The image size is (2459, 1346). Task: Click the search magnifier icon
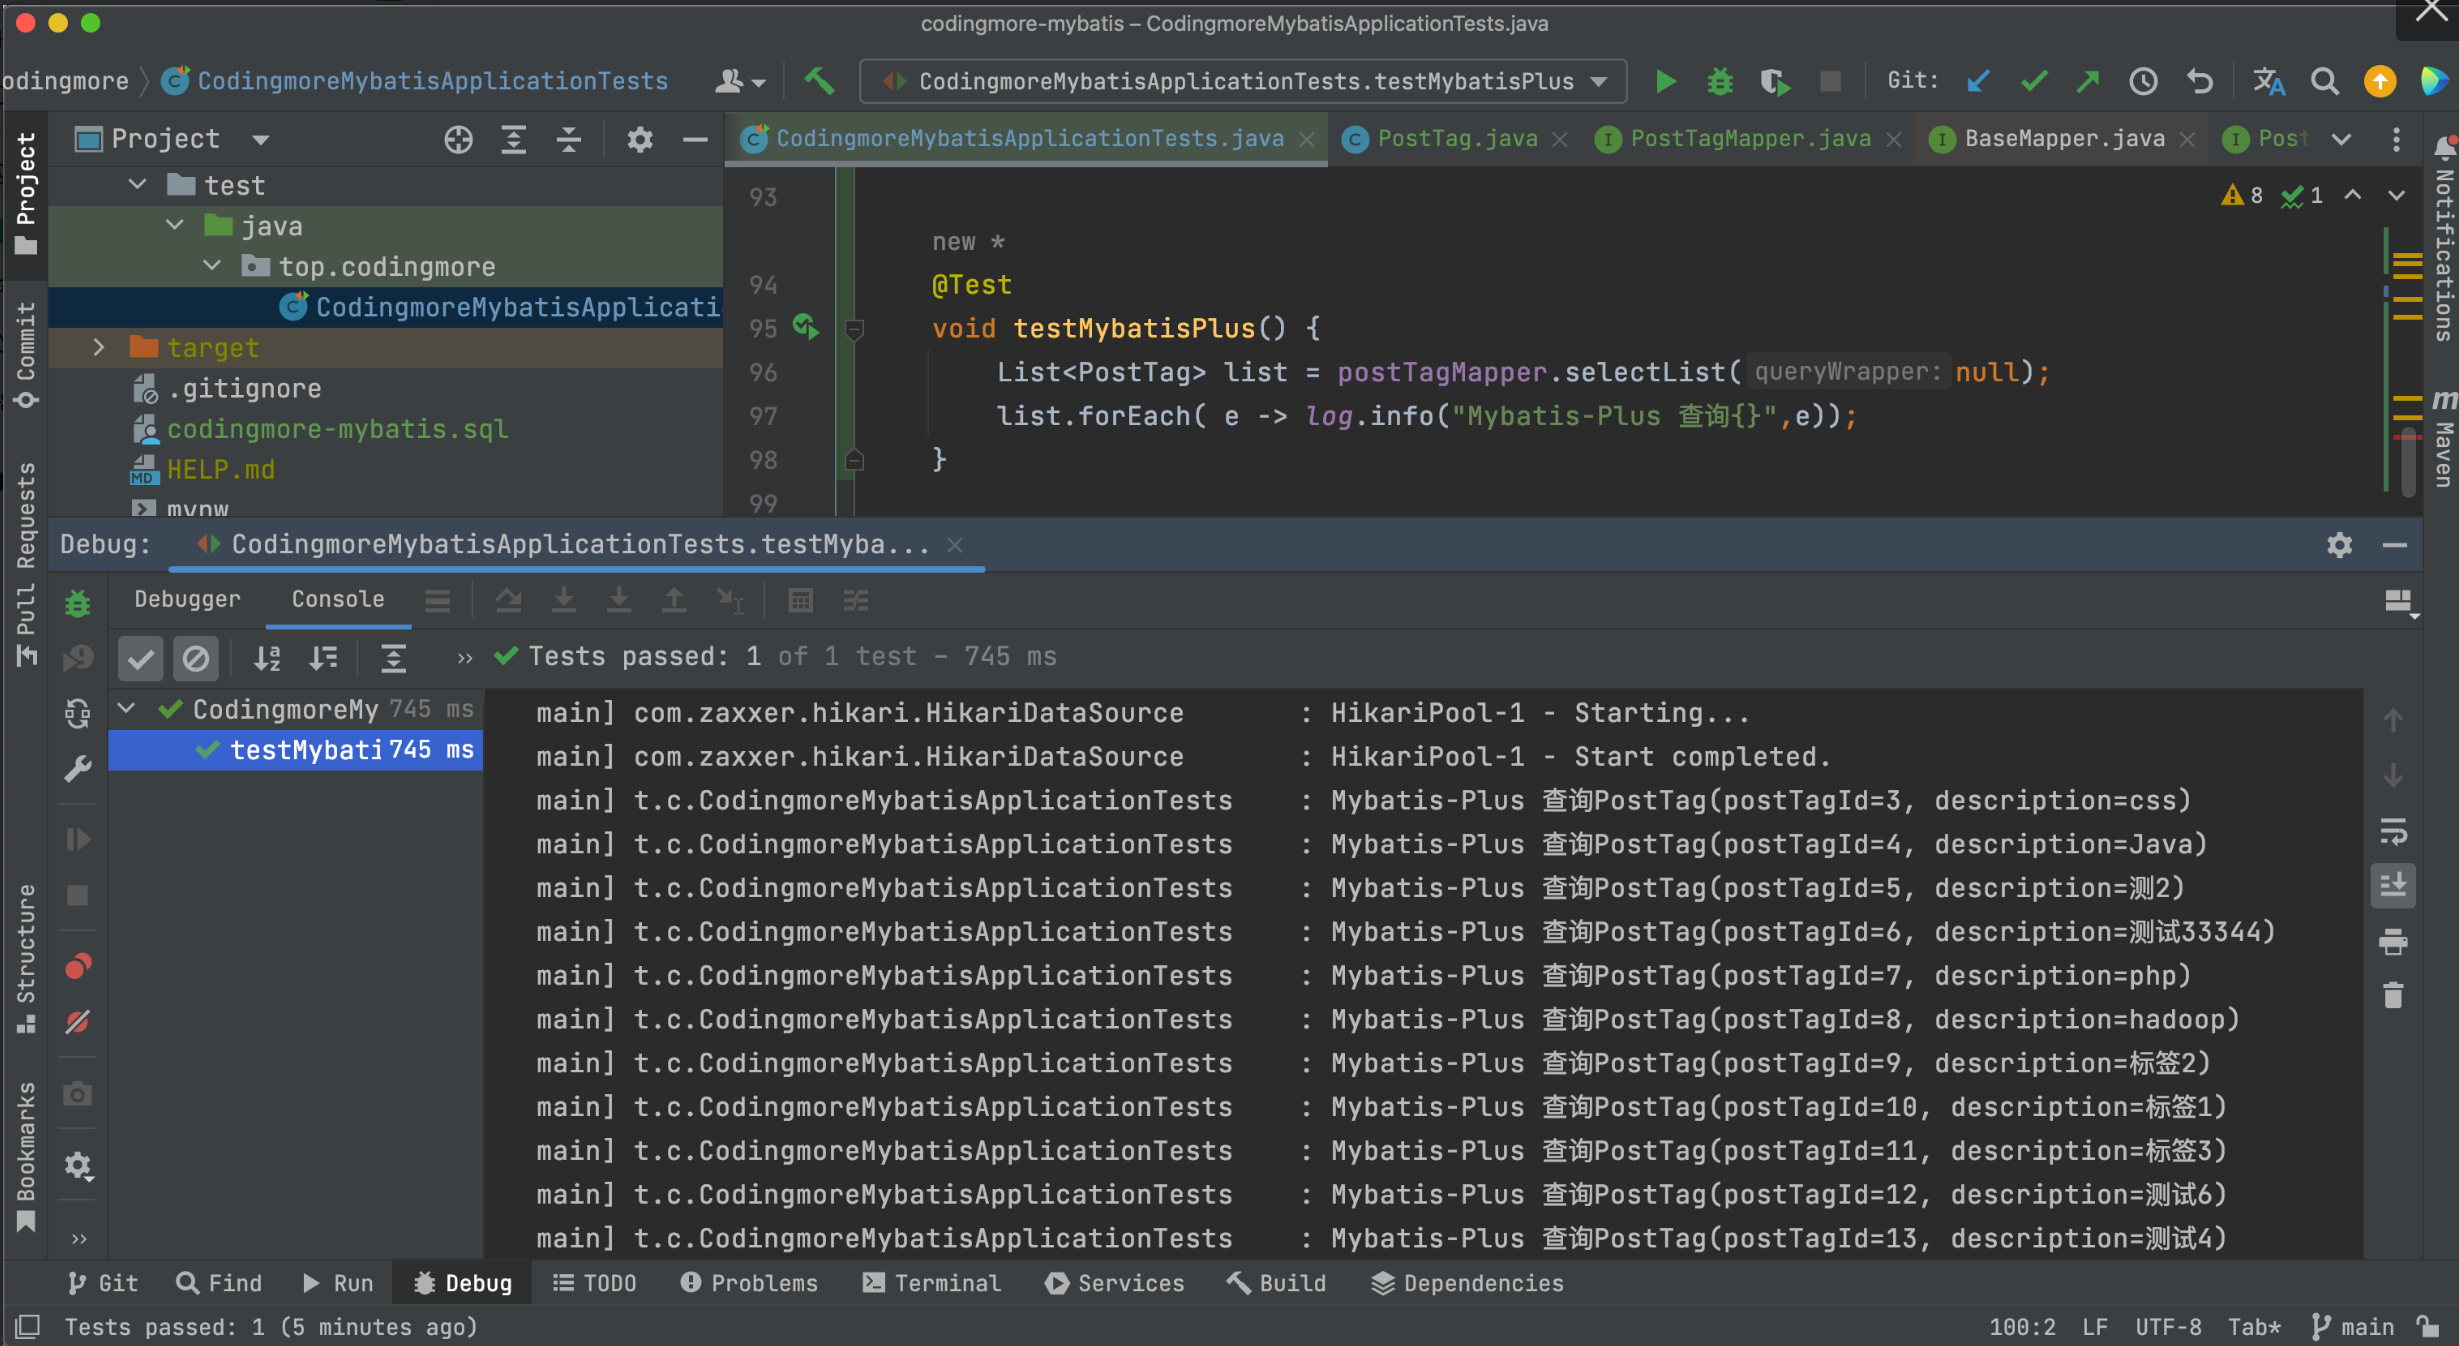click(2324, 81)
